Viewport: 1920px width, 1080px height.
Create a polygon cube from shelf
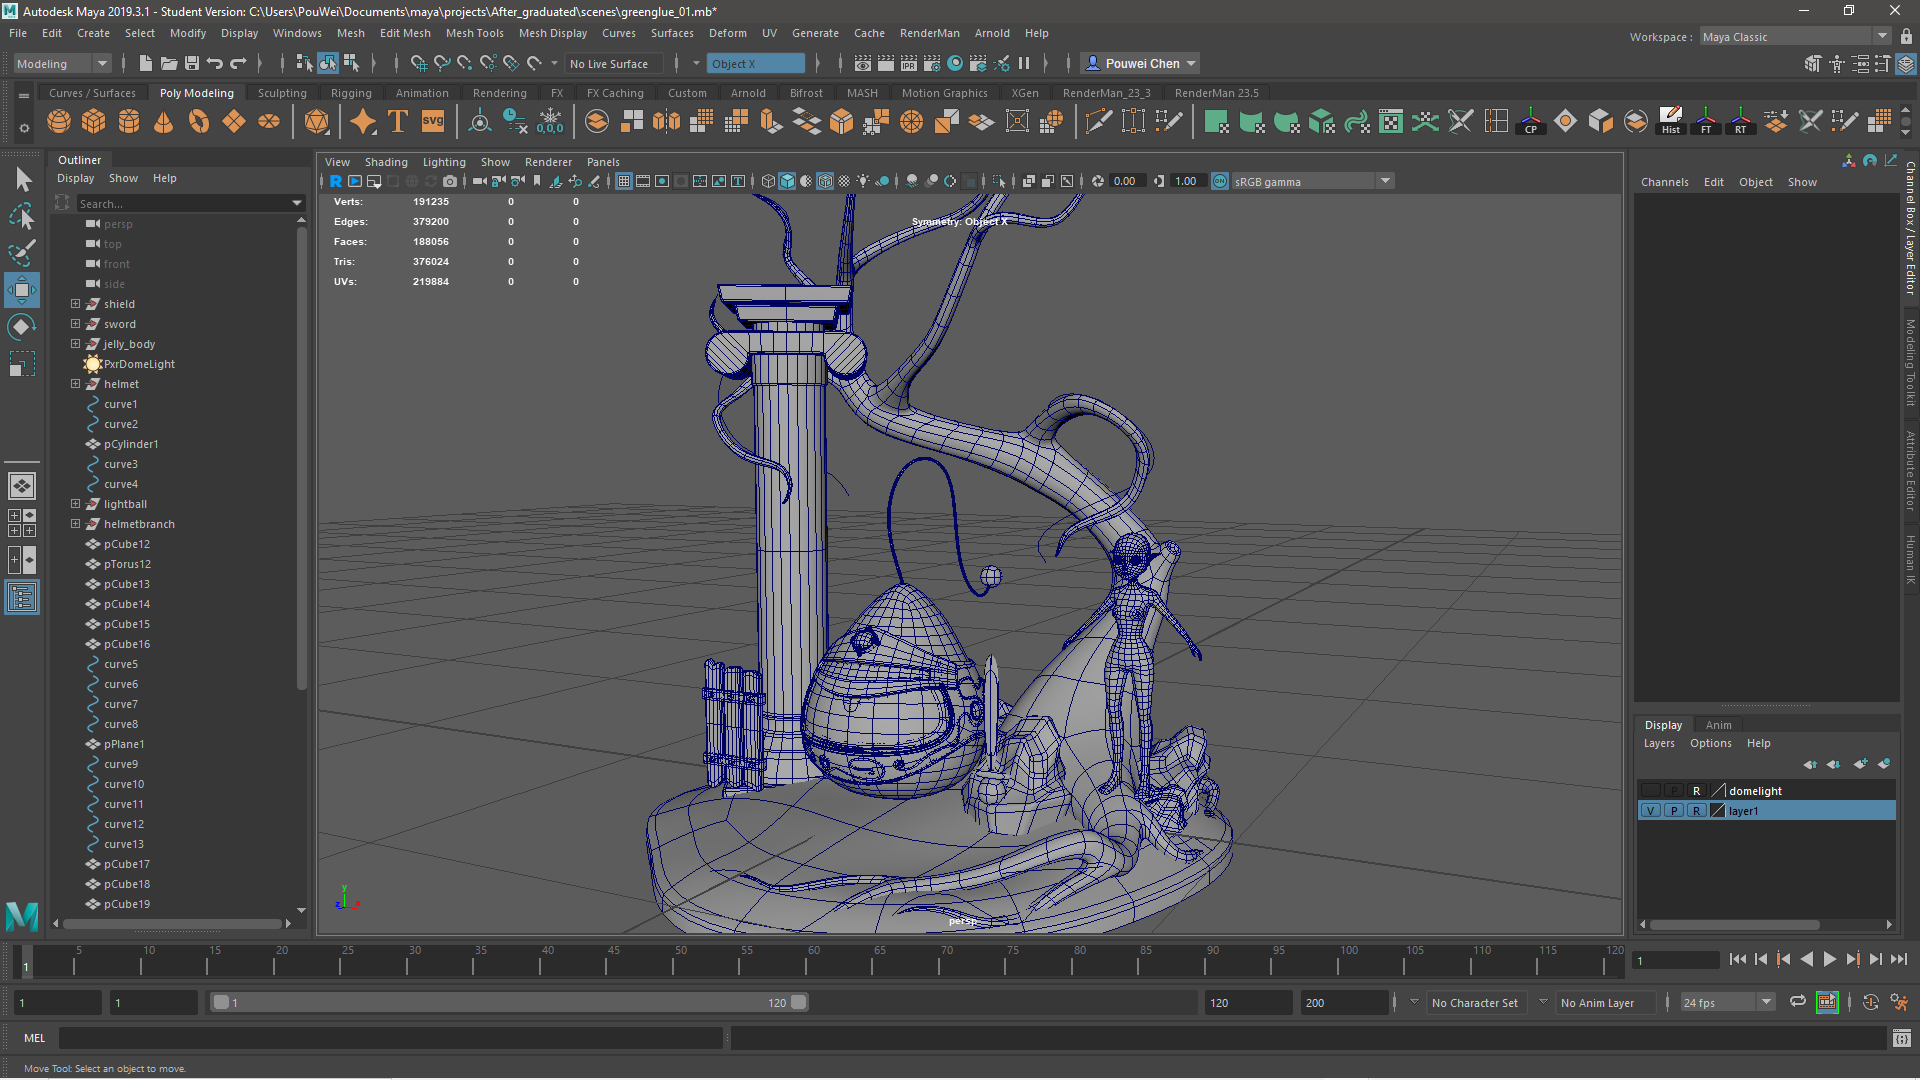[x=94, y=122]
